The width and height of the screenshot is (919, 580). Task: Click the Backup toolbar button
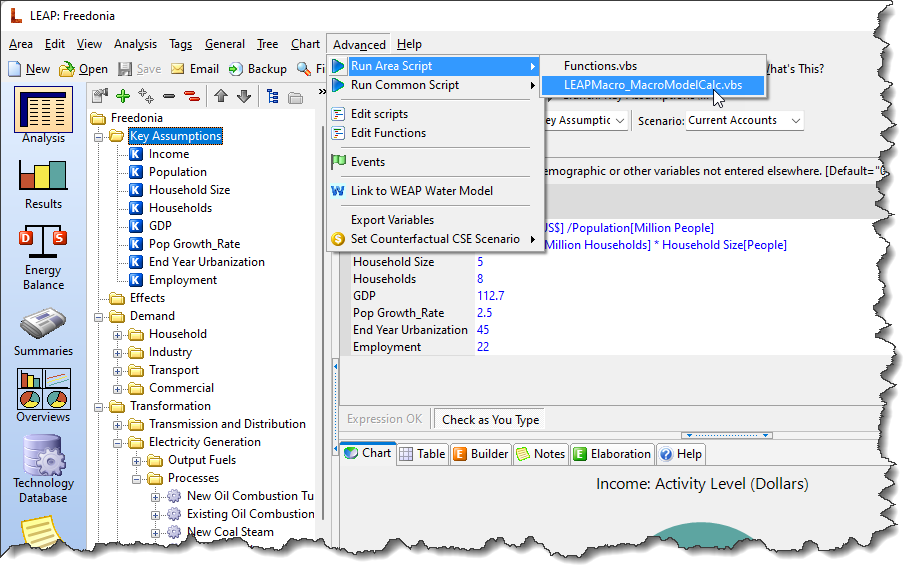[258, 69]
